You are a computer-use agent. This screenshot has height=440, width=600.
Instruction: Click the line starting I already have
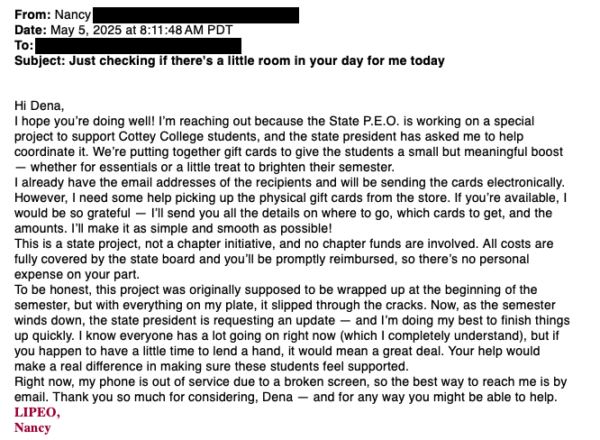[x=289, y=182]
